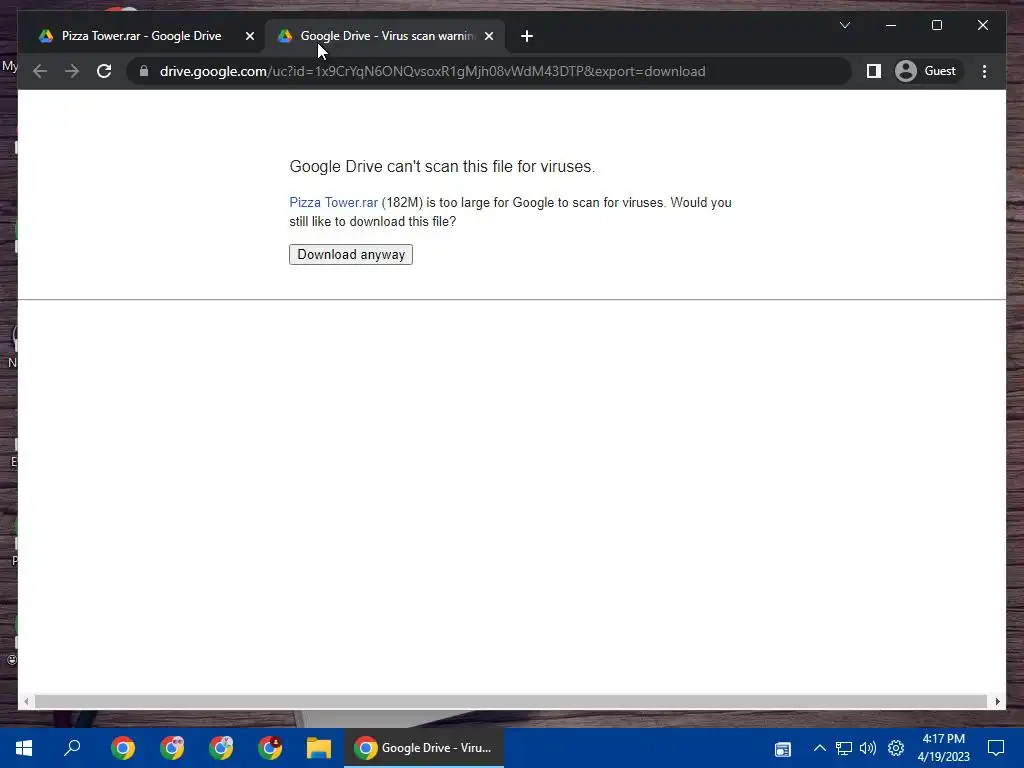Screen dimensions: 1024x768
Task: Launch second Chrome profile taskbar icon
Action: coord(172,748)
